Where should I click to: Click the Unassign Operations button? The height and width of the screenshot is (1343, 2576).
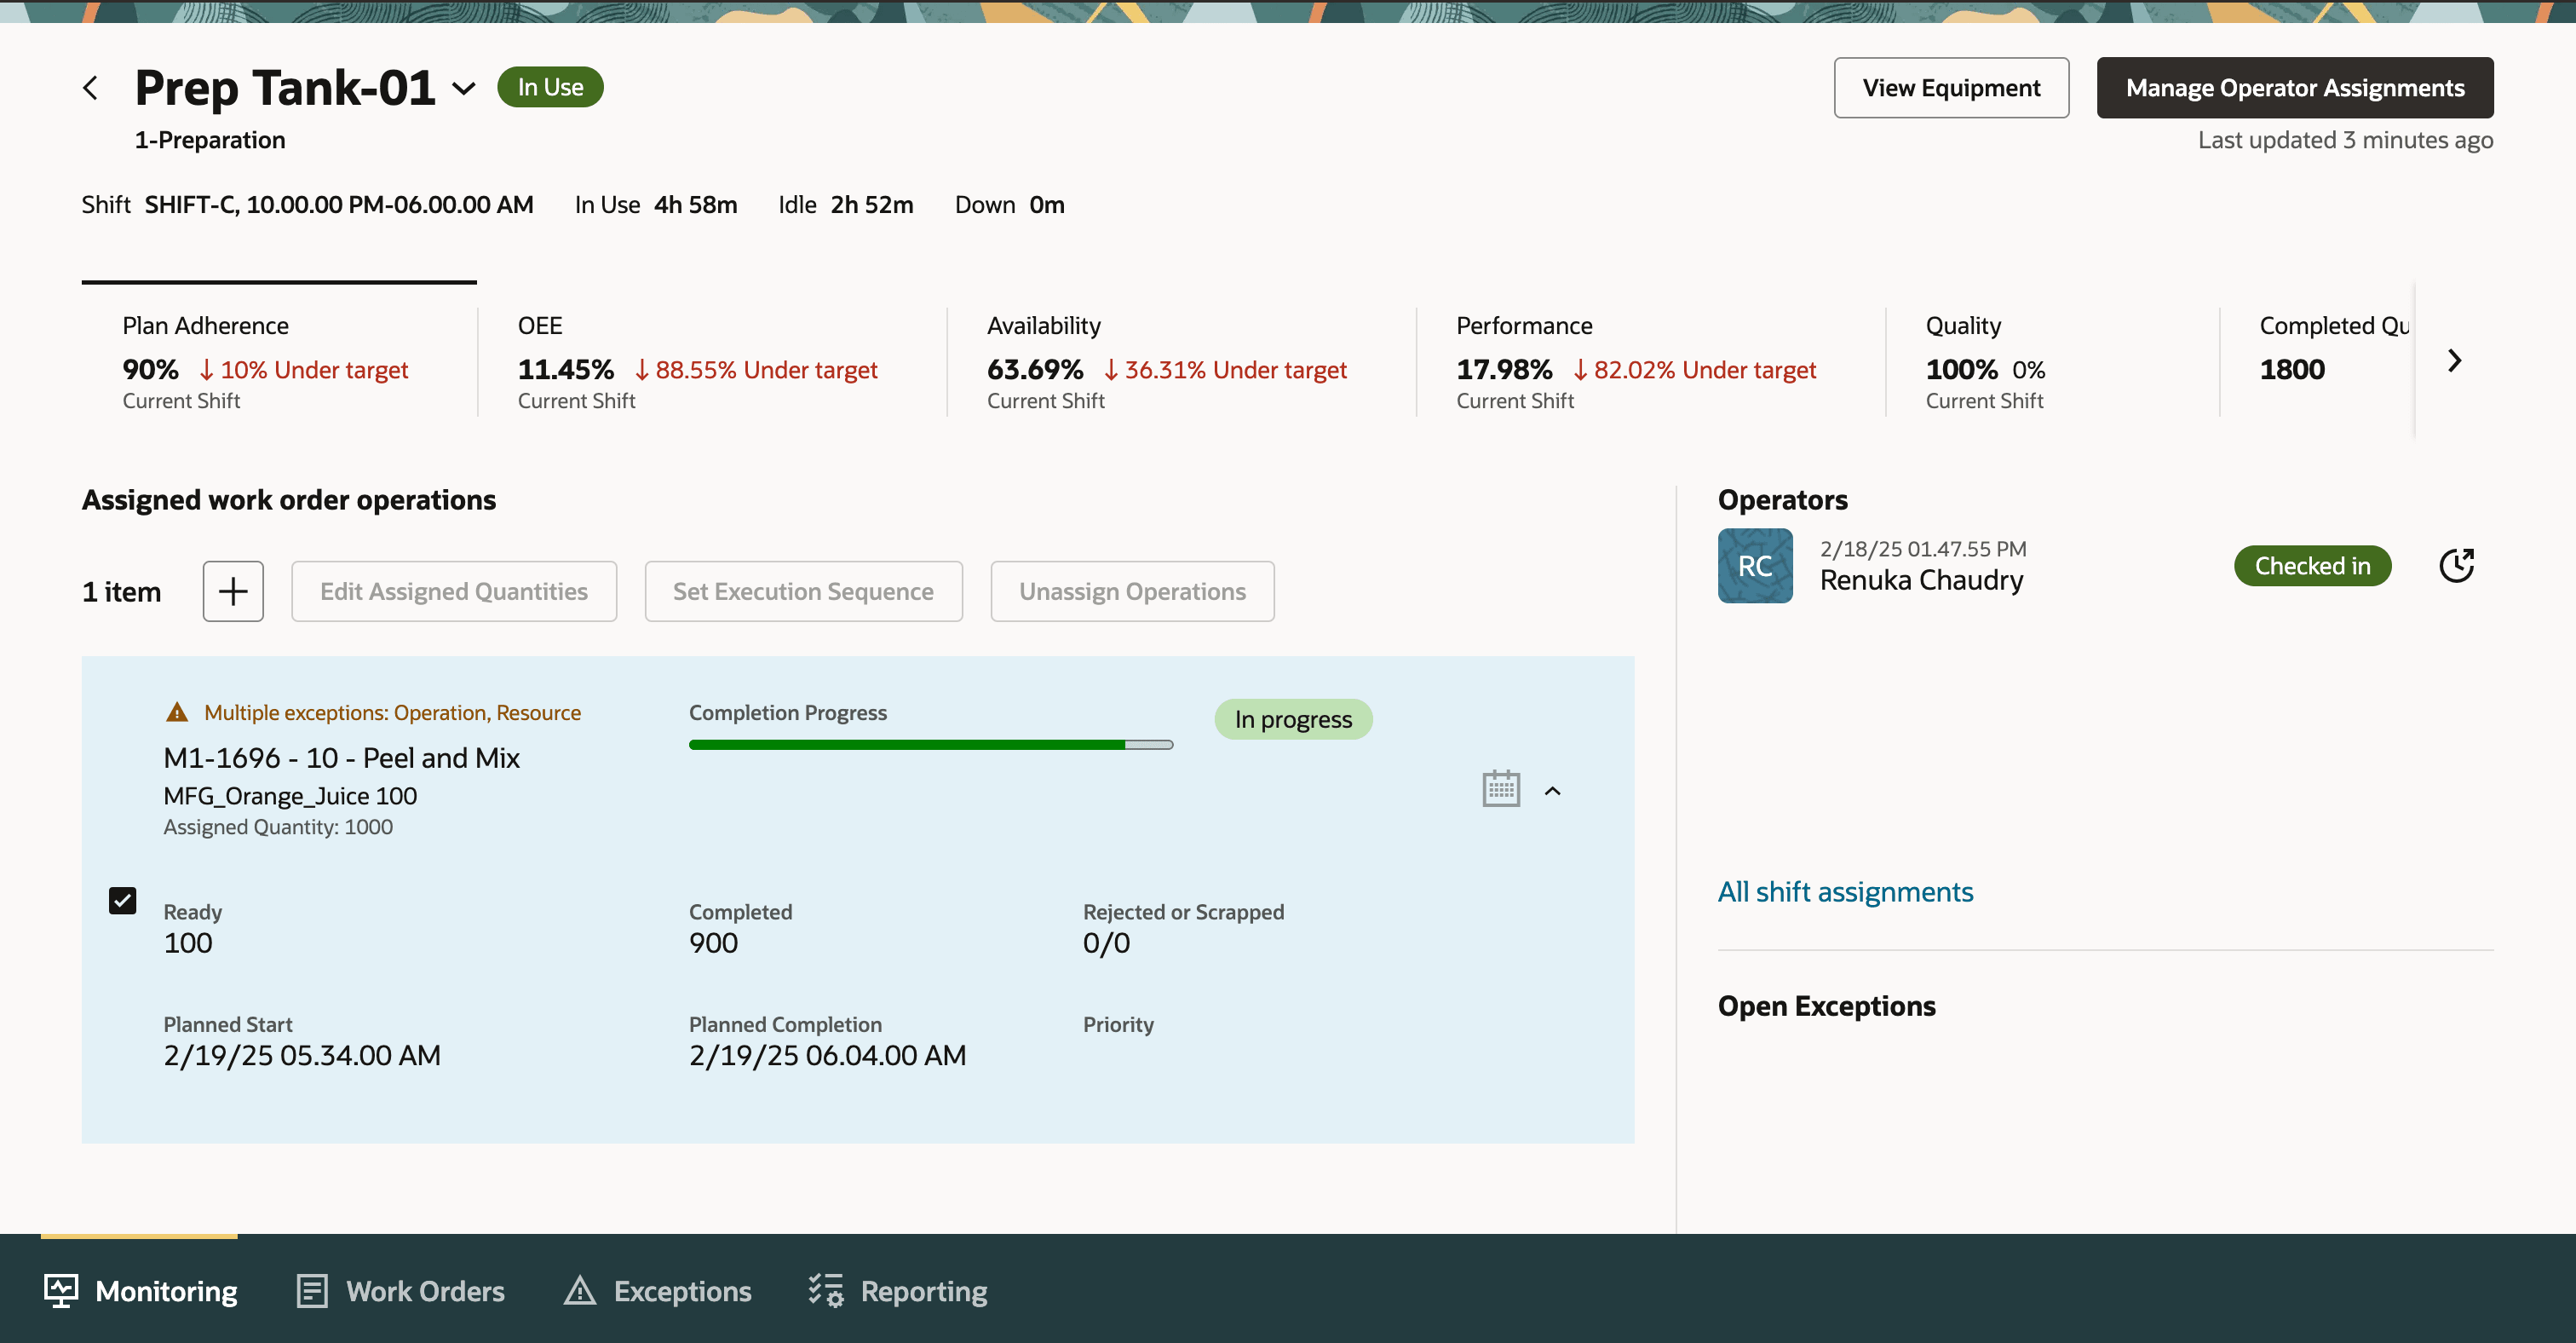point(1131,591)
